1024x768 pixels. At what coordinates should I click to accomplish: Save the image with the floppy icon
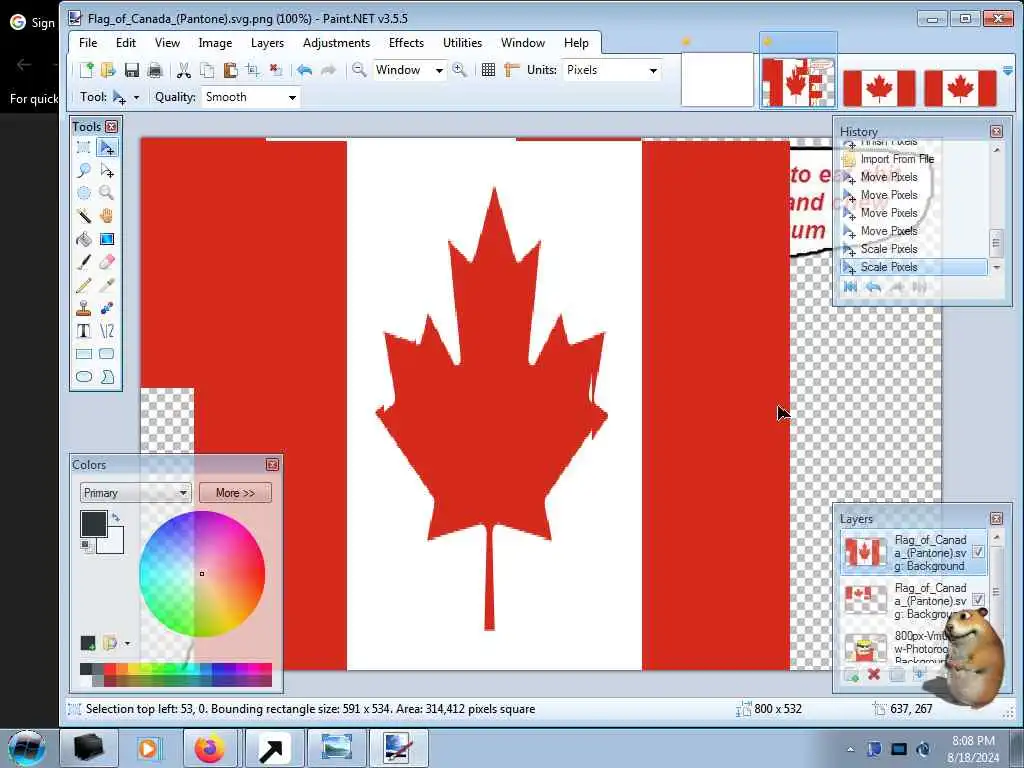[131, 70]
